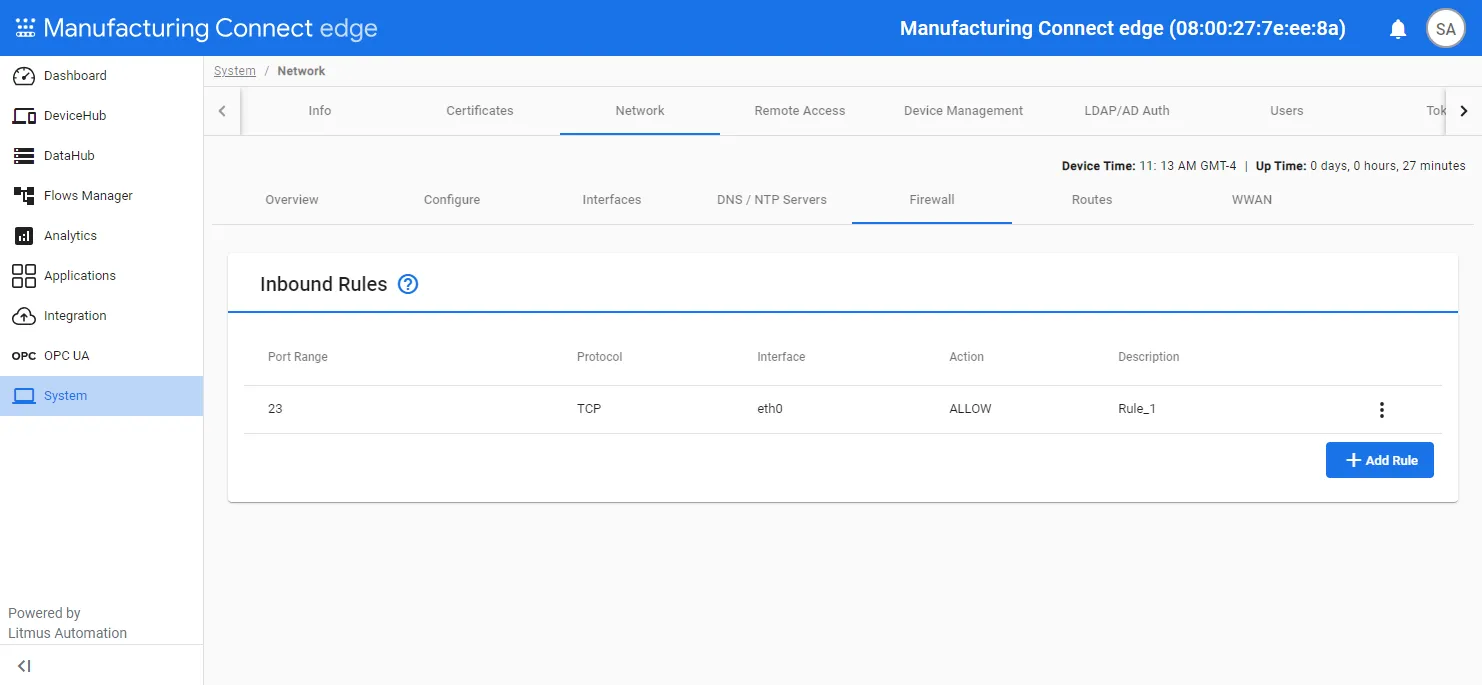
Task: Click the Dashboard gauge icon
Action: pyautogui.click(x=24, y=76)
